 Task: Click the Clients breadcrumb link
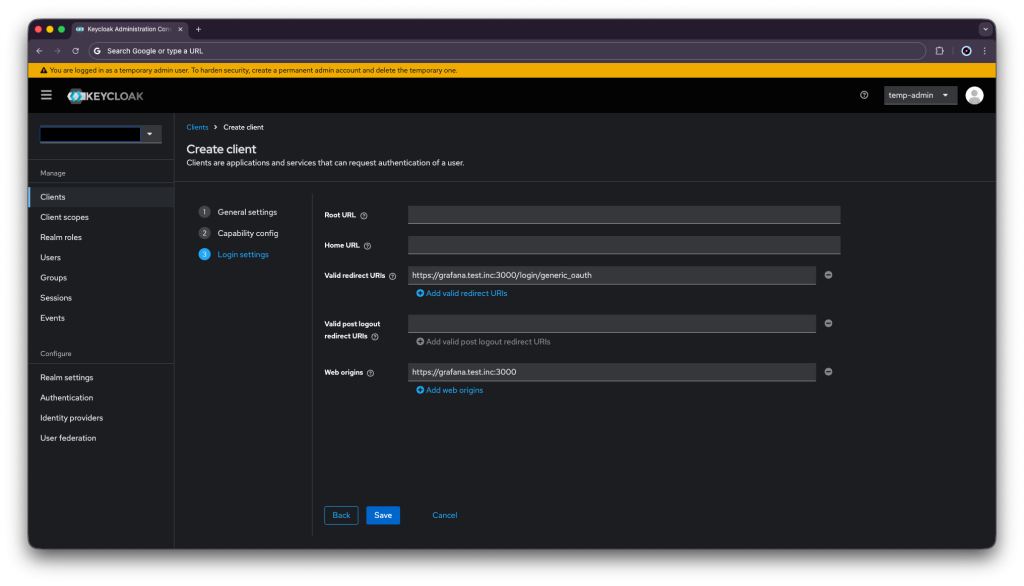click(197, 127)
